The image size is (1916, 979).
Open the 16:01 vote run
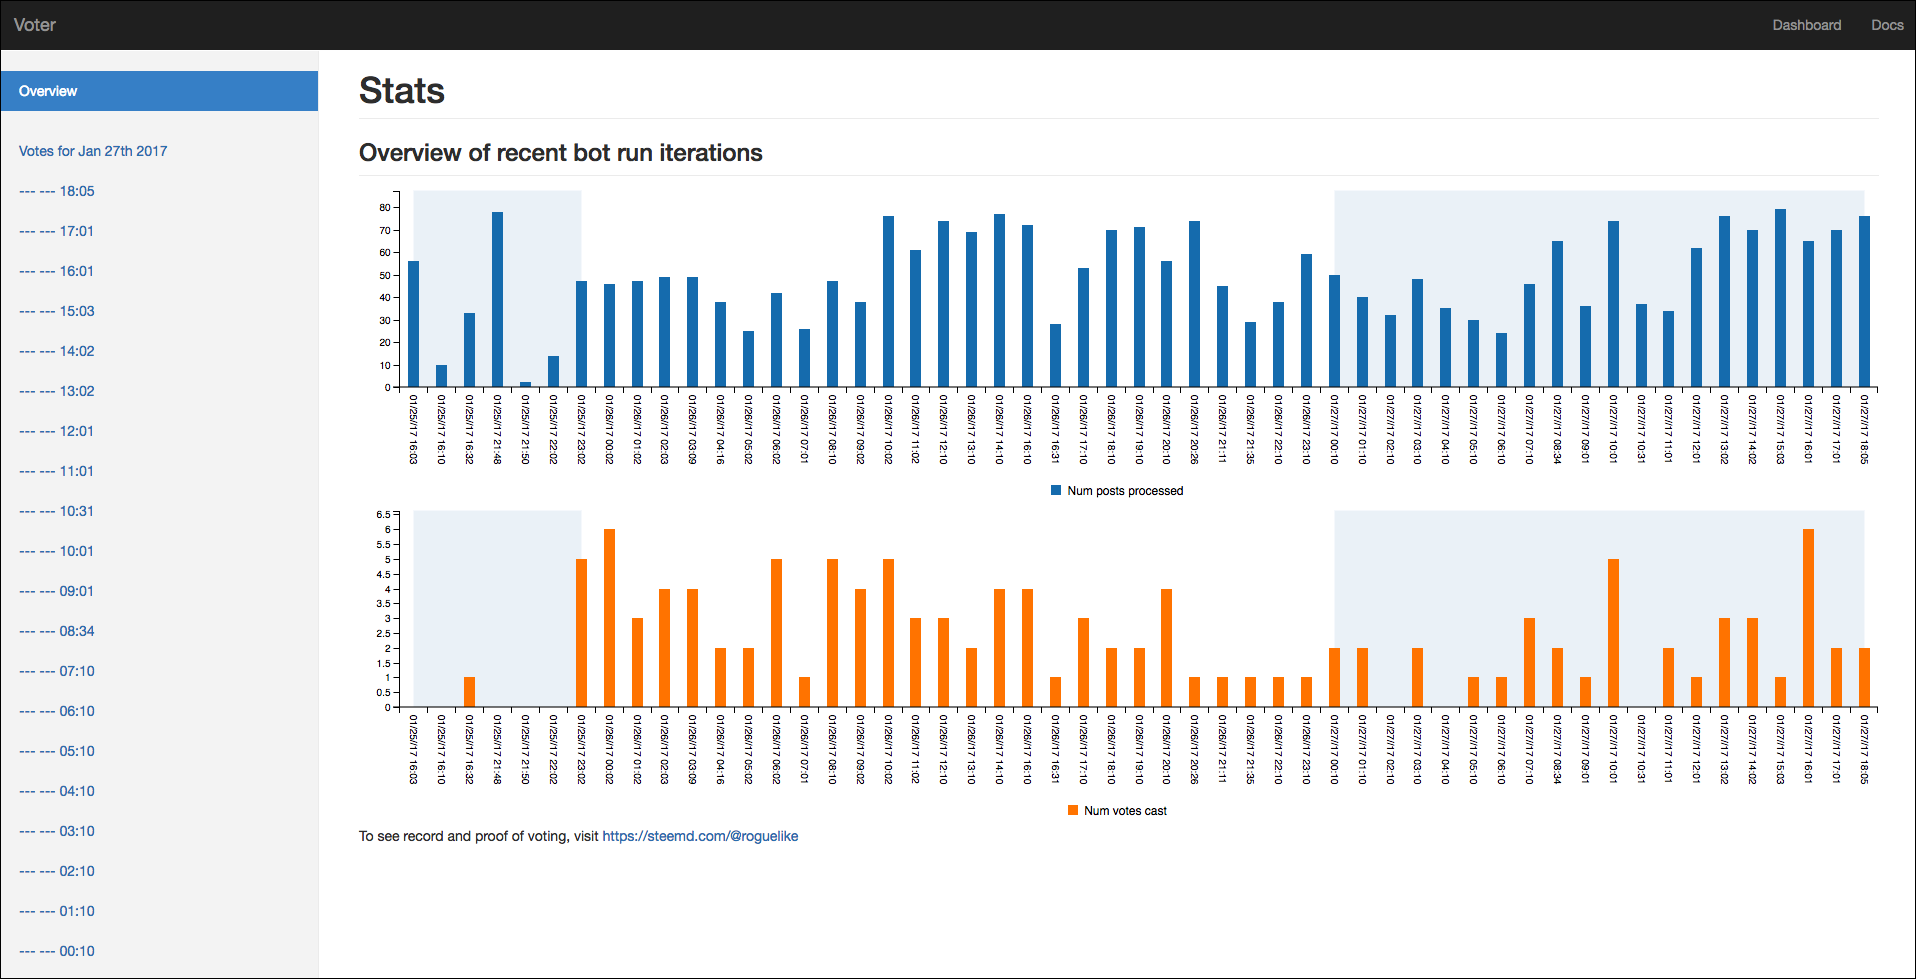click(57, 271)
